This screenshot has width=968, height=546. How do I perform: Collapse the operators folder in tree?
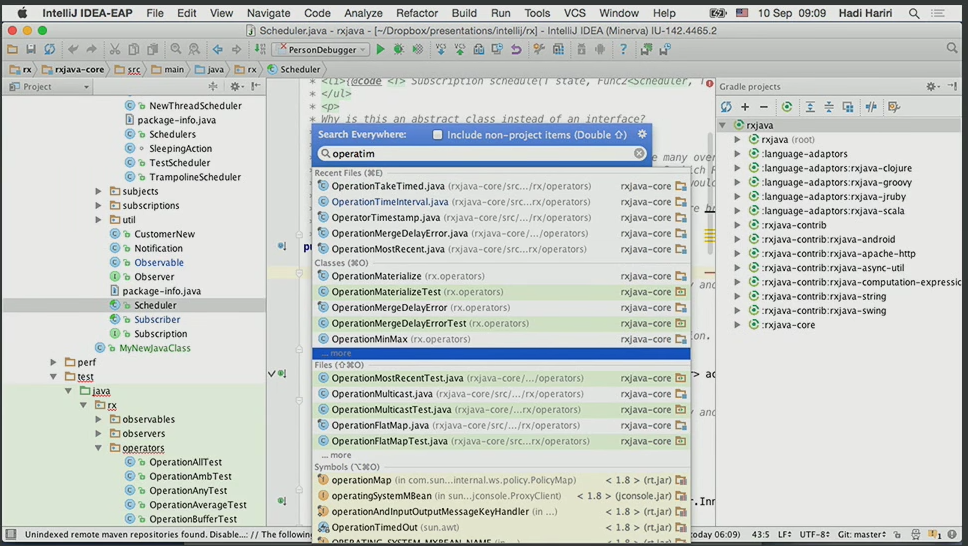(98, 448)
